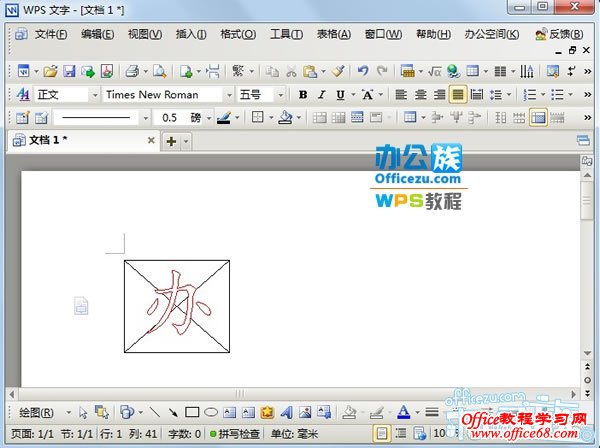Export document to PDF icon
The height and width of the screenshot is (448, 600).
(107, 71)
